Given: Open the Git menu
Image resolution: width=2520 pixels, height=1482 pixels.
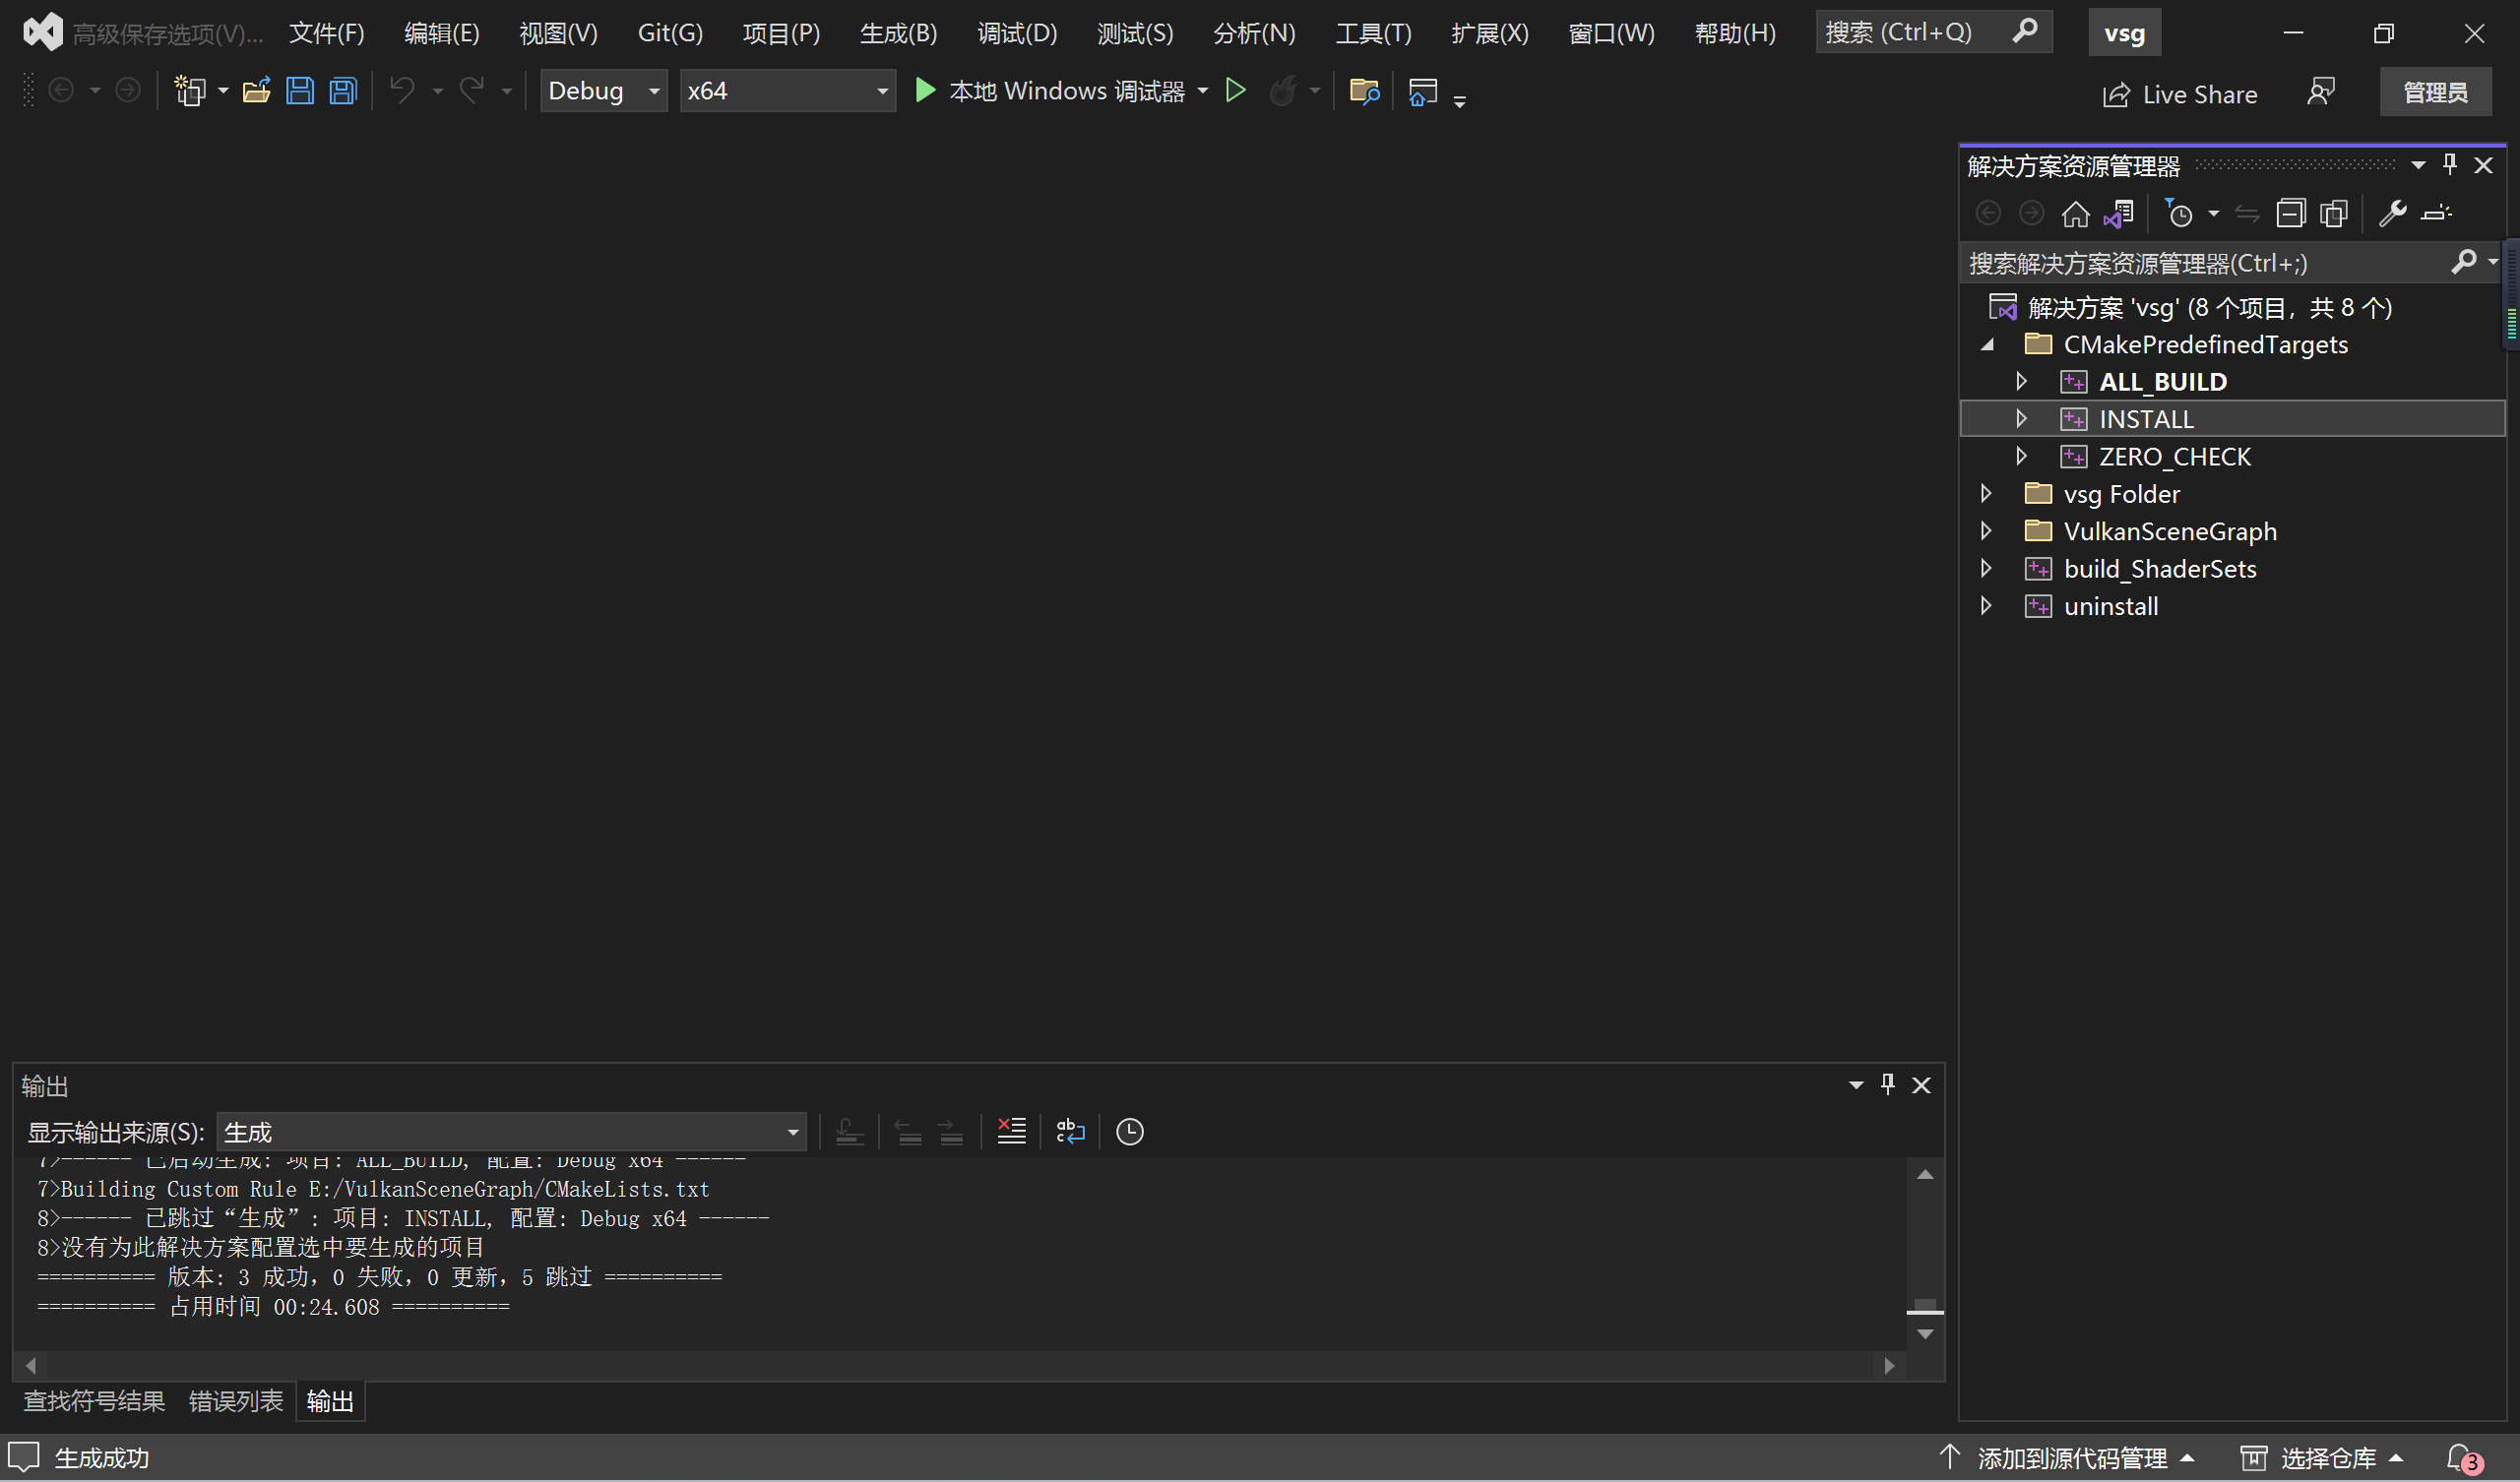Looking at the screenshot, I should [x=669, y=32].
